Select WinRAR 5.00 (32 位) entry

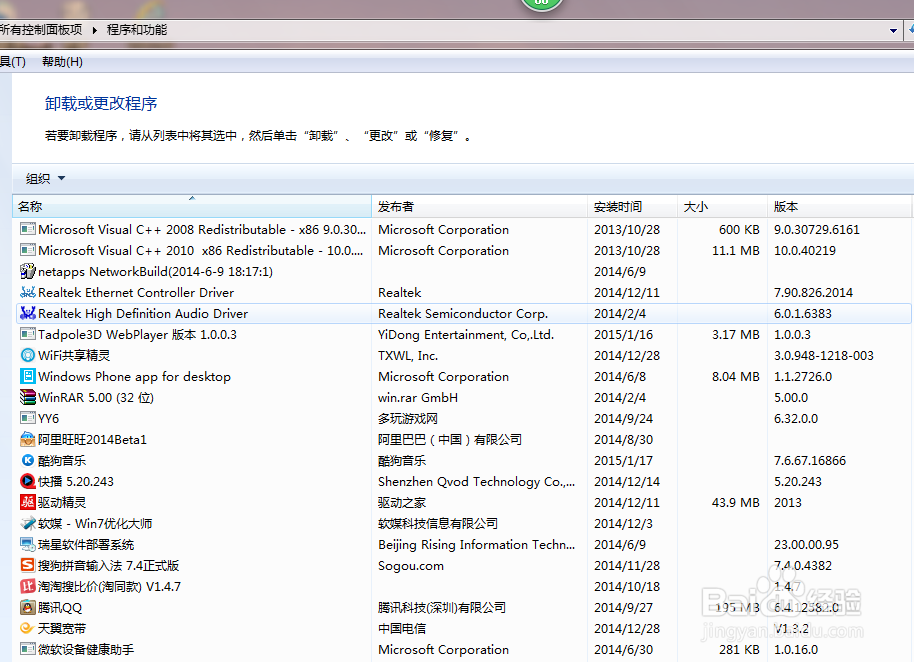coord(463,397)
